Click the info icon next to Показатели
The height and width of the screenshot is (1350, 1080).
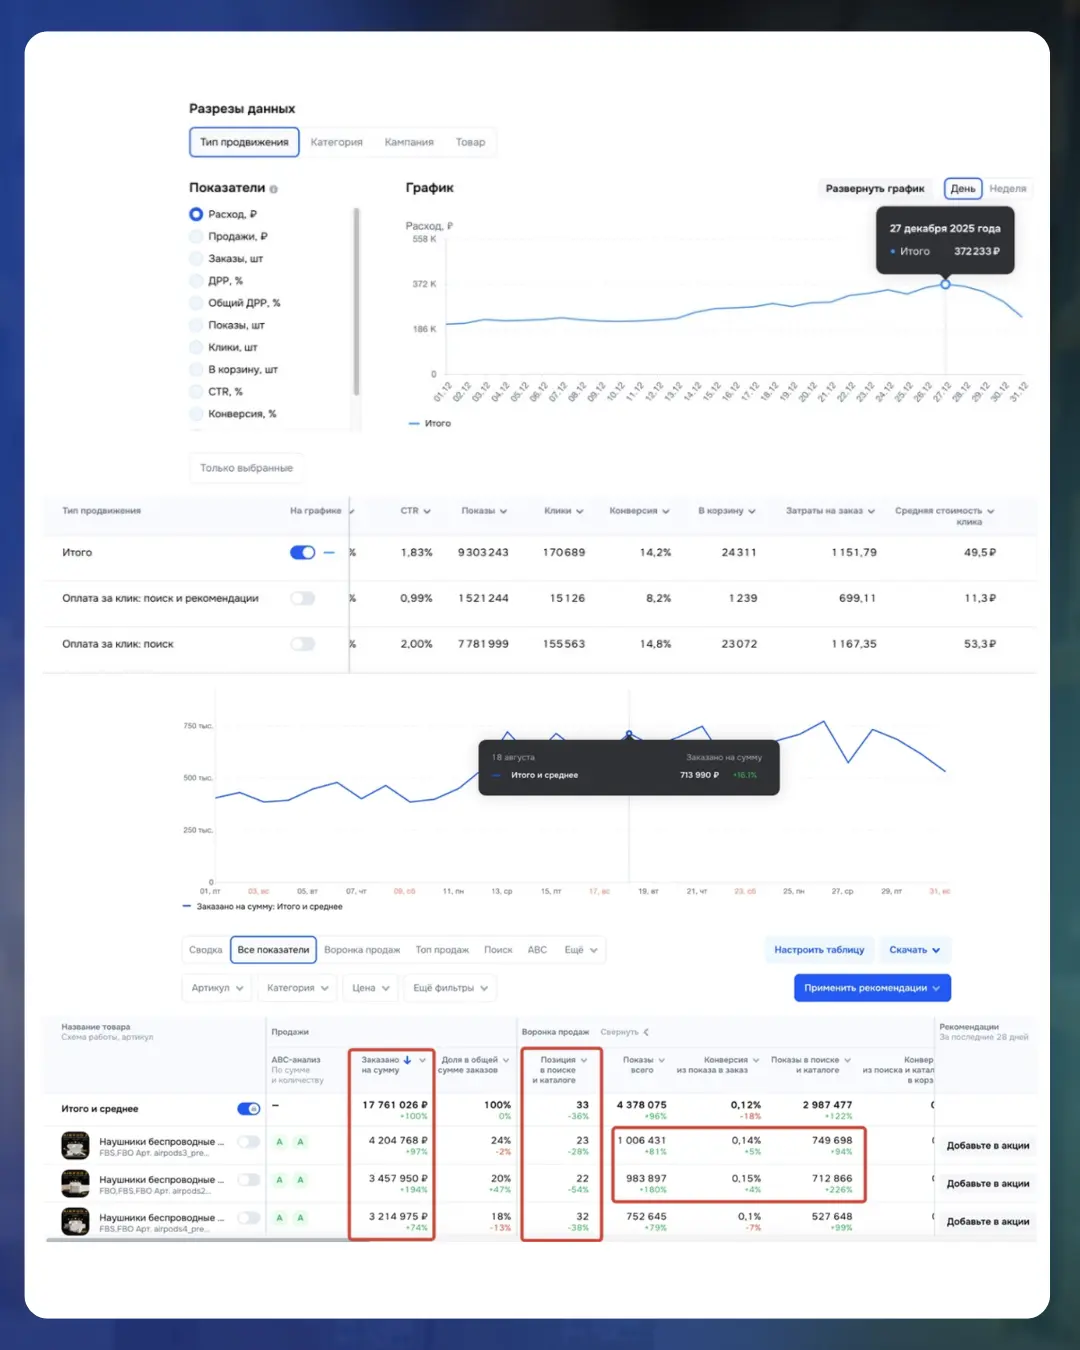point(274,189)
